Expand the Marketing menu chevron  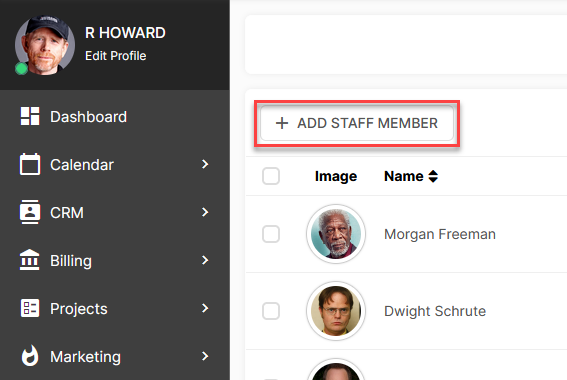(205, 356)
